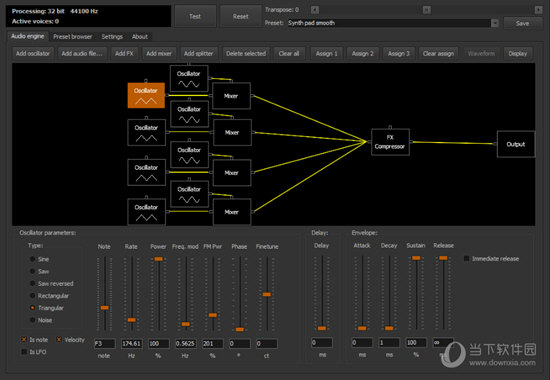Screen dimensions: 550x380
Task: Click the FM Pwr field 201
Action: pyautogui.click(x=213, y=344)
